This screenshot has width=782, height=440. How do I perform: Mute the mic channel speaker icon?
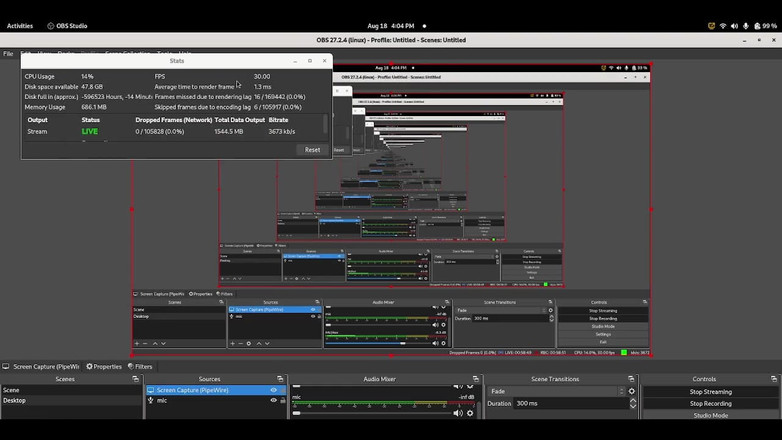[458, 413]
